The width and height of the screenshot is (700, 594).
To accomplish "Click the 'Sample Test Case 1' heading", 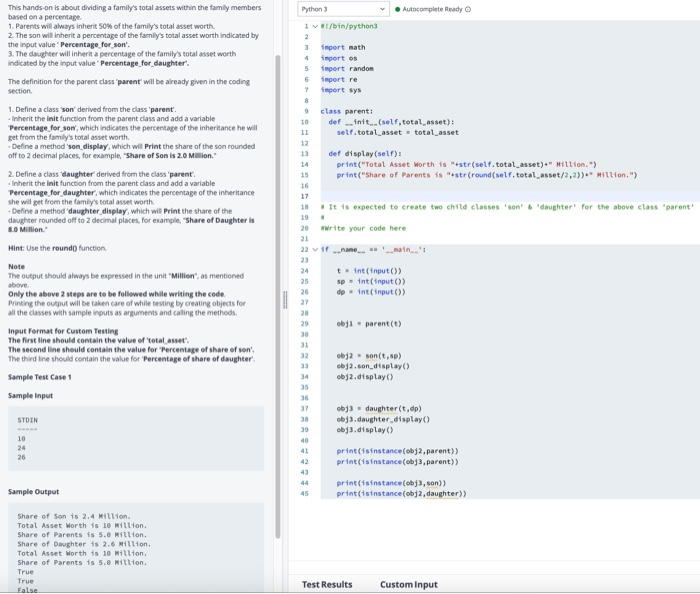I will click(x=40, y=377).
